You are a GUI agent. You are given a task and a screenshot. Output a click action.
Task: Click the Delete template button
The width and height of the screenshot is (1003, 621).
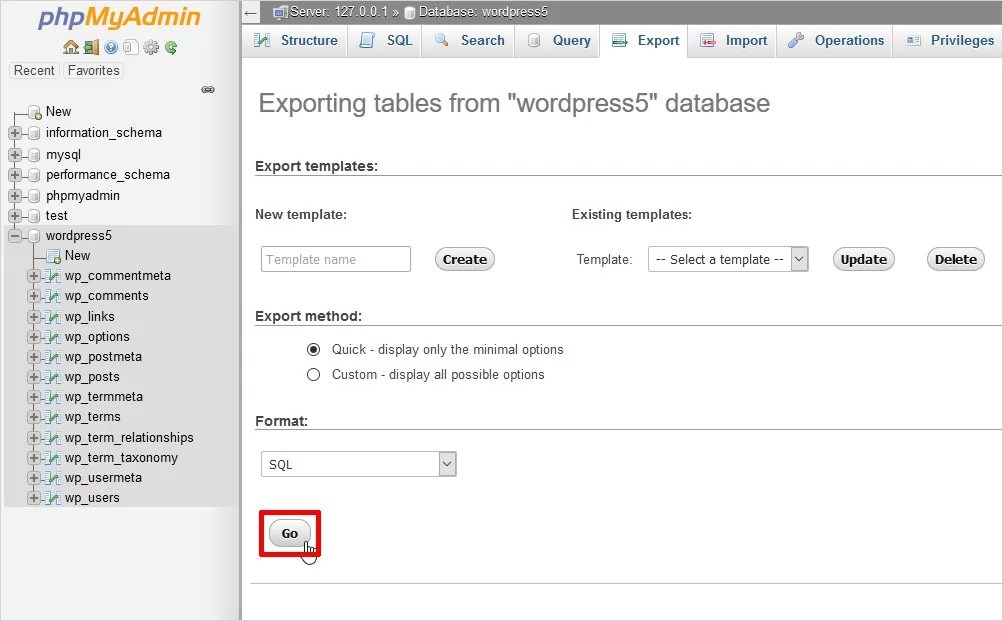point(954,258)
